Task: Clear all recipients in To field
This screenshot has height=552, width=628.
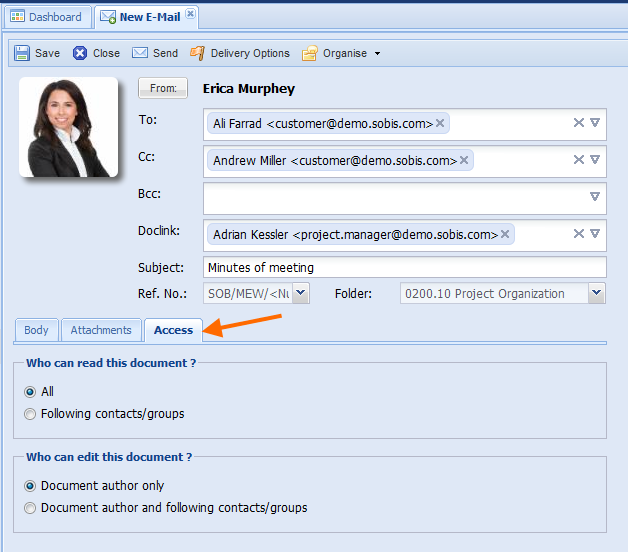Action: [578, 123]
